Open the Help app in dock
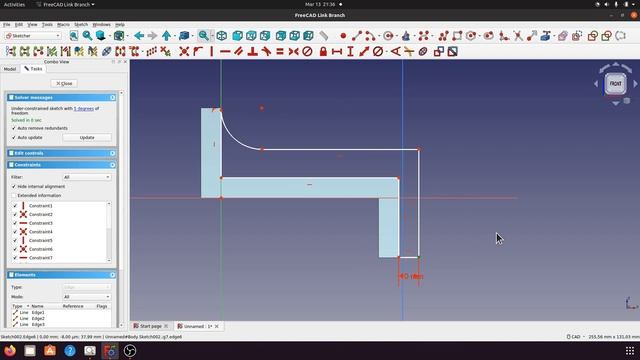640x360 pixels. (x=70, y=351)
